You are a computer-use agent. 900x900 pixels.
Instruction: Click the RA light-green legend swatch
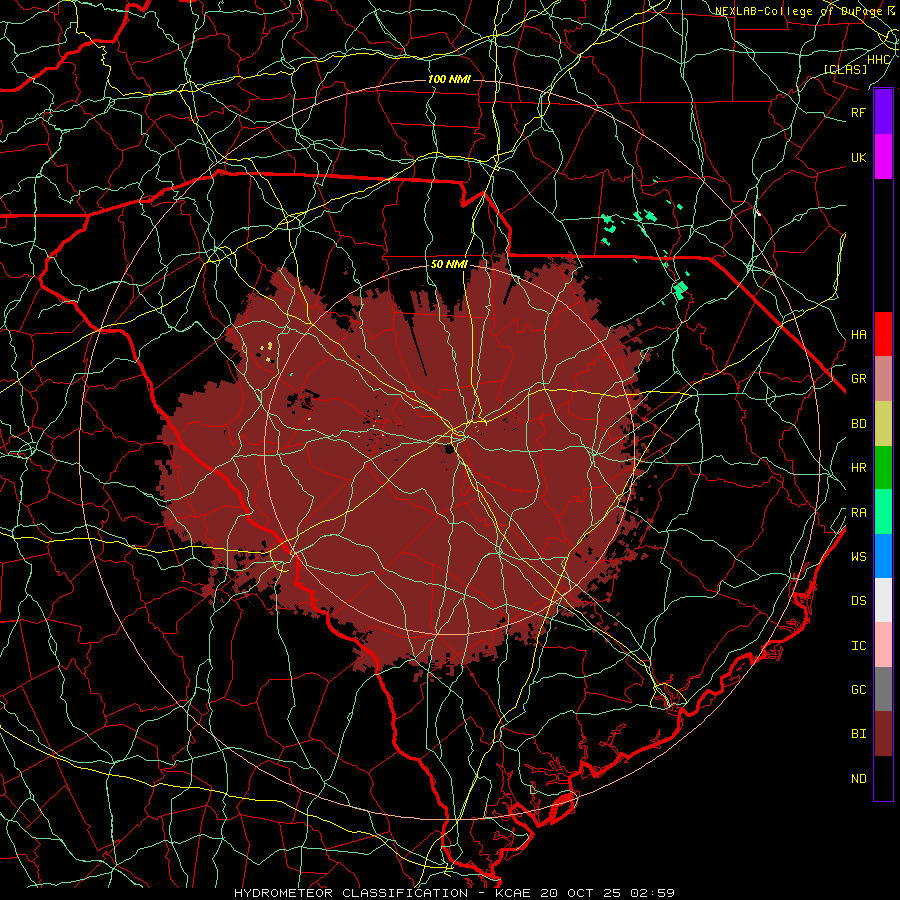pyautogui.click(x=883, y=512)
